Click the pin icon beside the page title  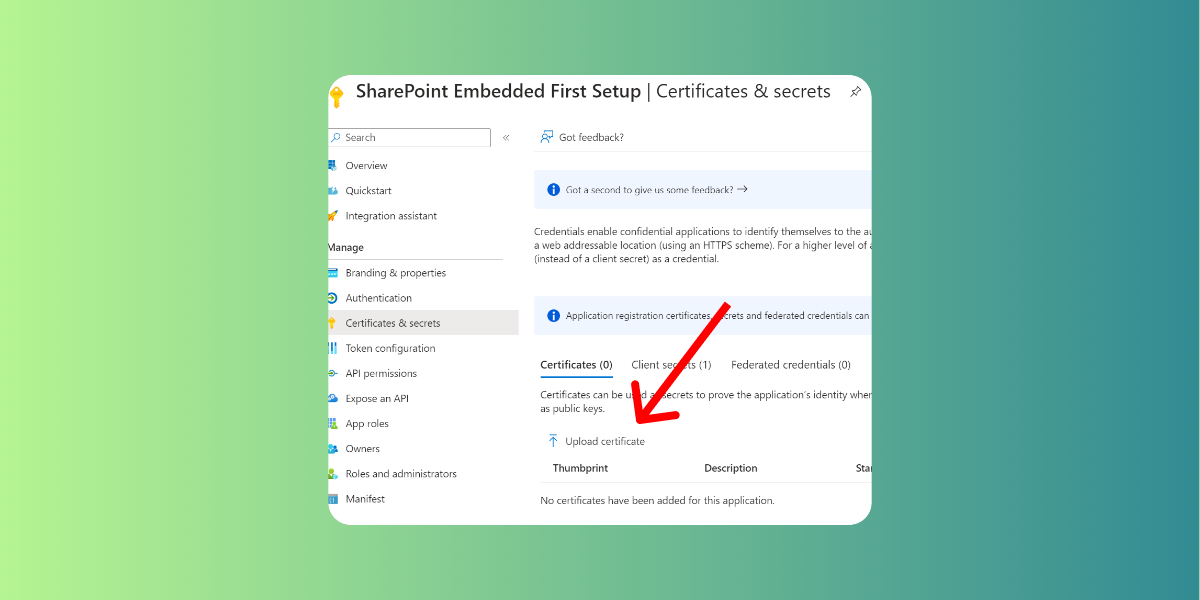coord(855,92)
